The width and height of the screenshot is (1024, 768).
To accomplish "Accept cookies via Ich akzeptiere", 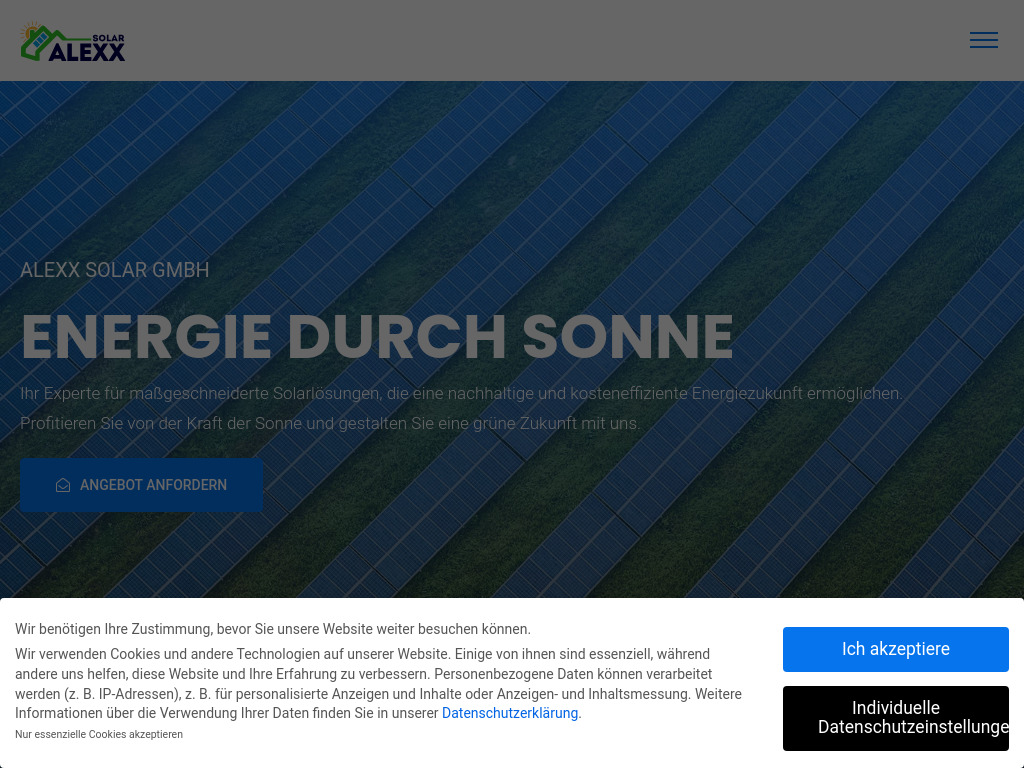I will [895, 649].
